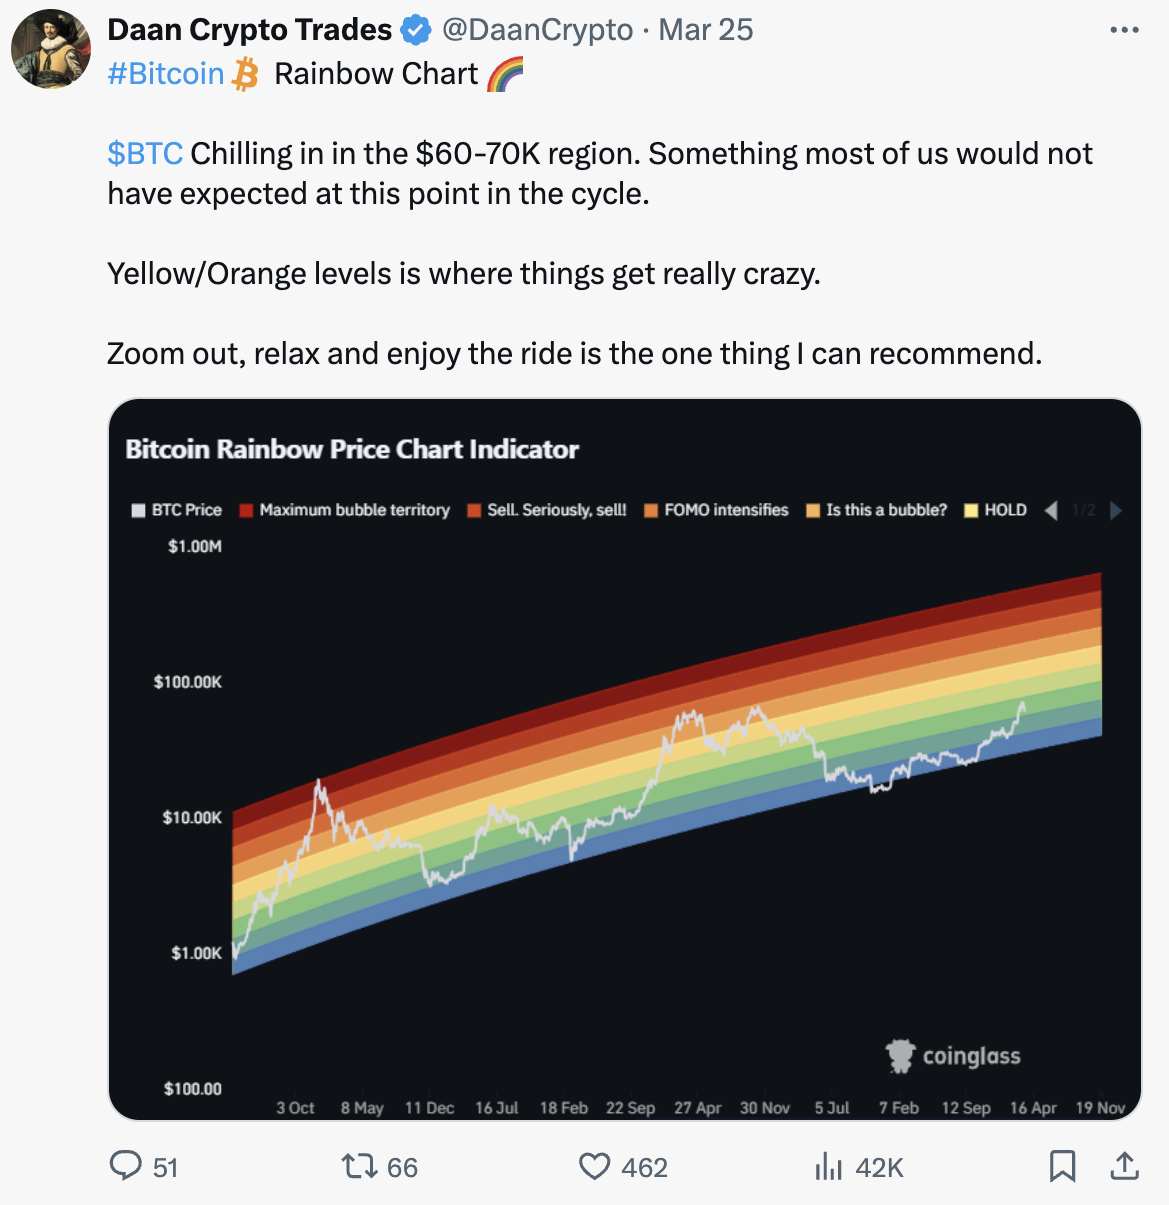The height and width of the screenshot is (1205, 1169).
Task: Toggle HOLD legend entry
Action: [x=996, y=510]
